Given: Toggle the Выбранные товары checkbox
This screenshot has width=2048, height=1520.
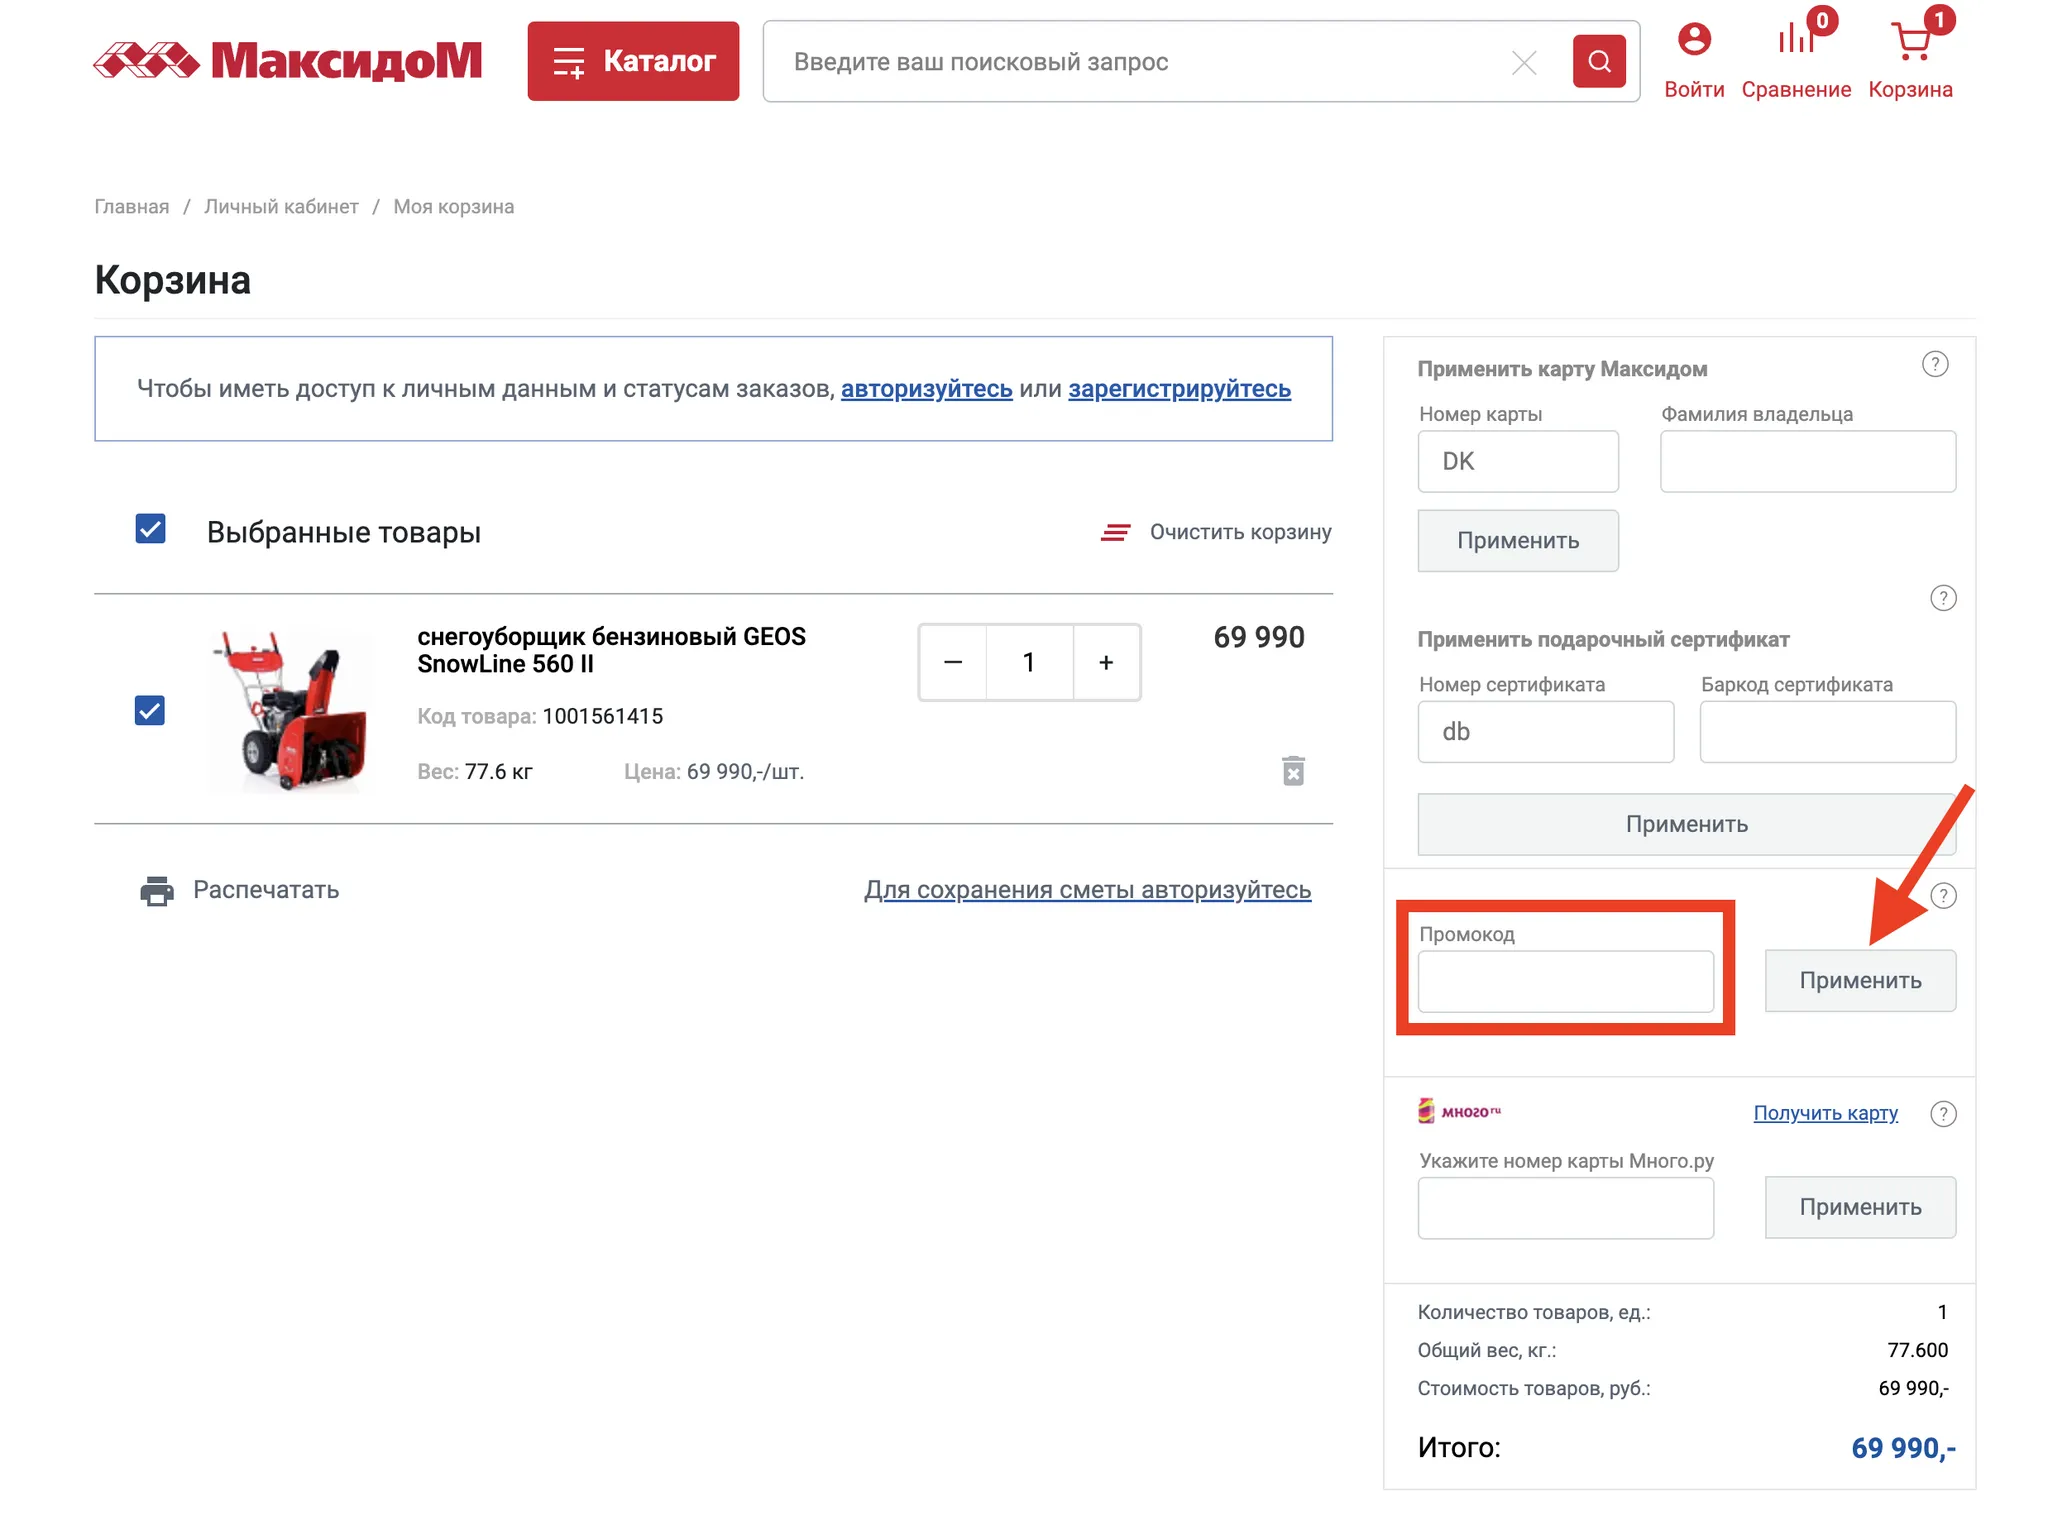Looking at the screenshot, I should pos(150,529).
